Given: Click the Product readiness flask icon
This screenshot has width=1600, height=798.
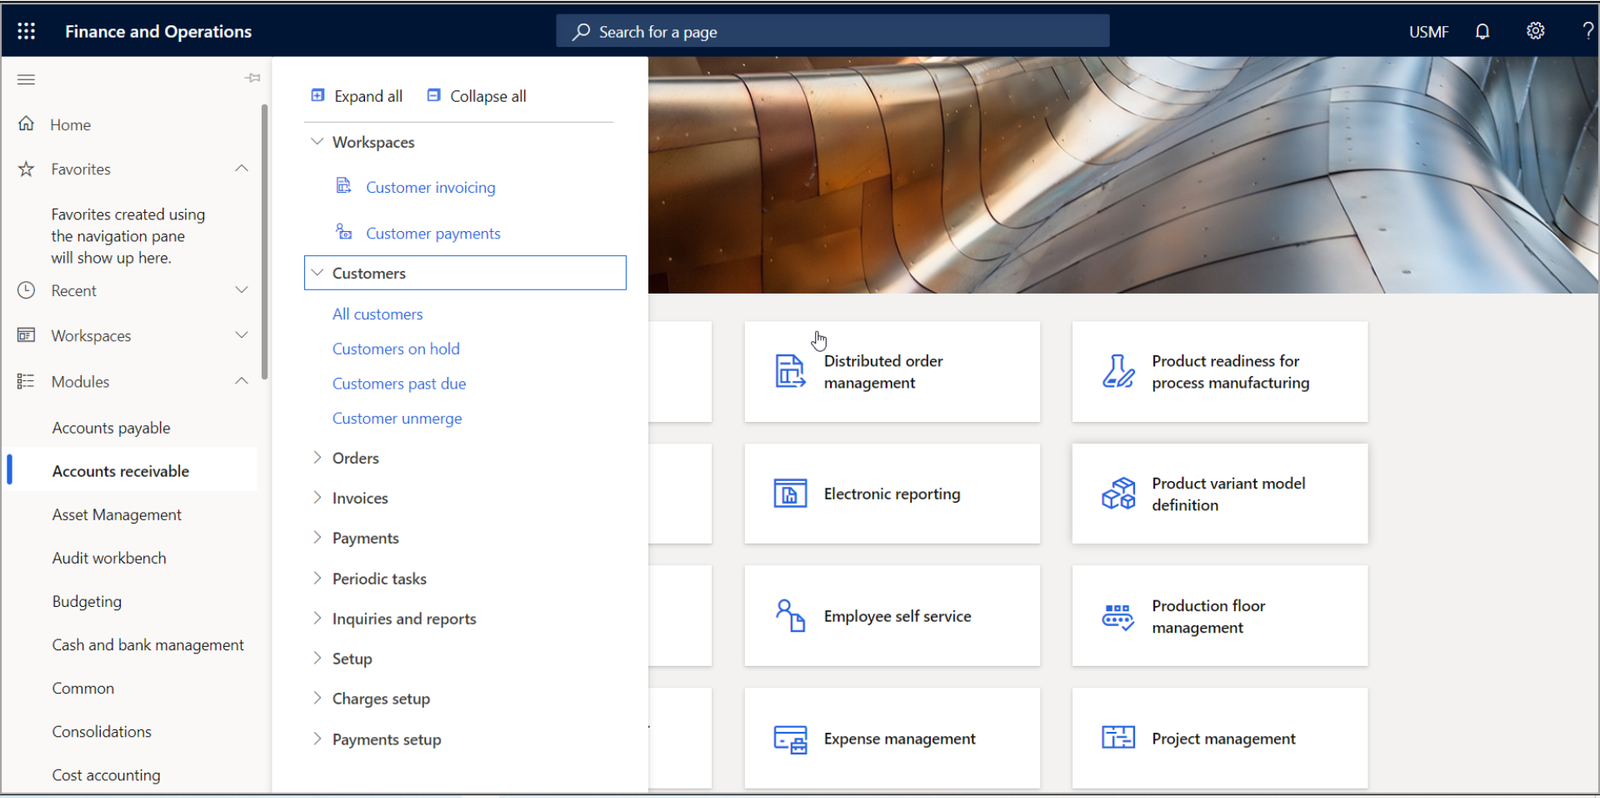Looking at the screenshot, I should tap(1118, 371).
